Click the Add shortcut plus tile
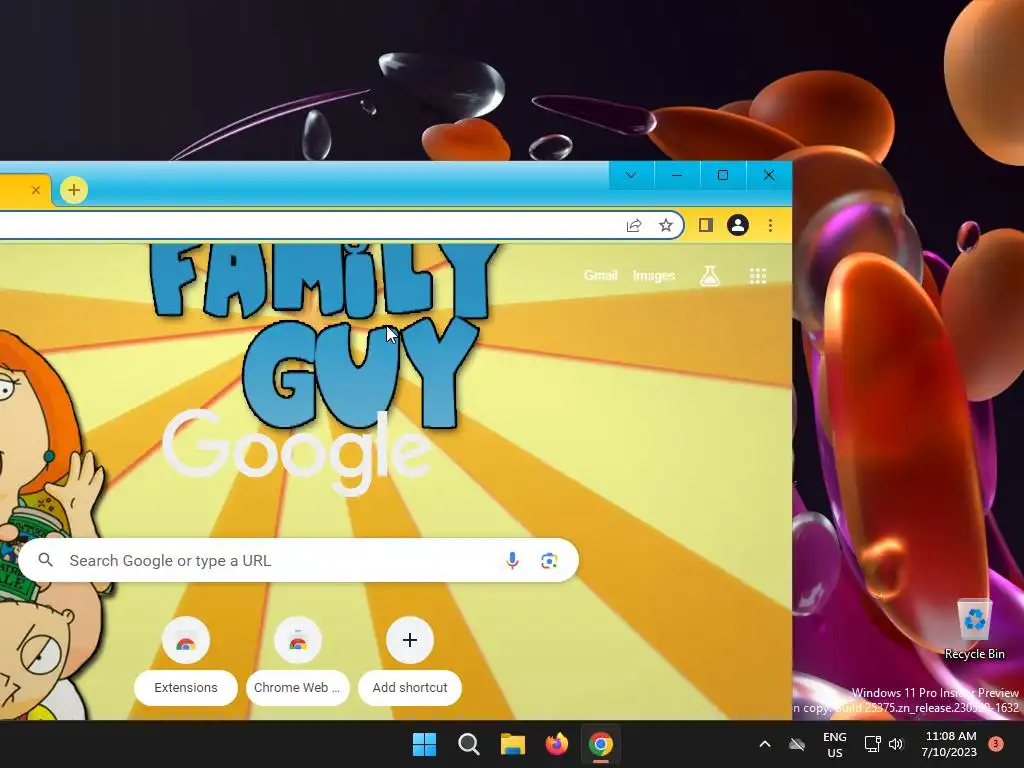The image size is (1024, 768). point(409,640)
